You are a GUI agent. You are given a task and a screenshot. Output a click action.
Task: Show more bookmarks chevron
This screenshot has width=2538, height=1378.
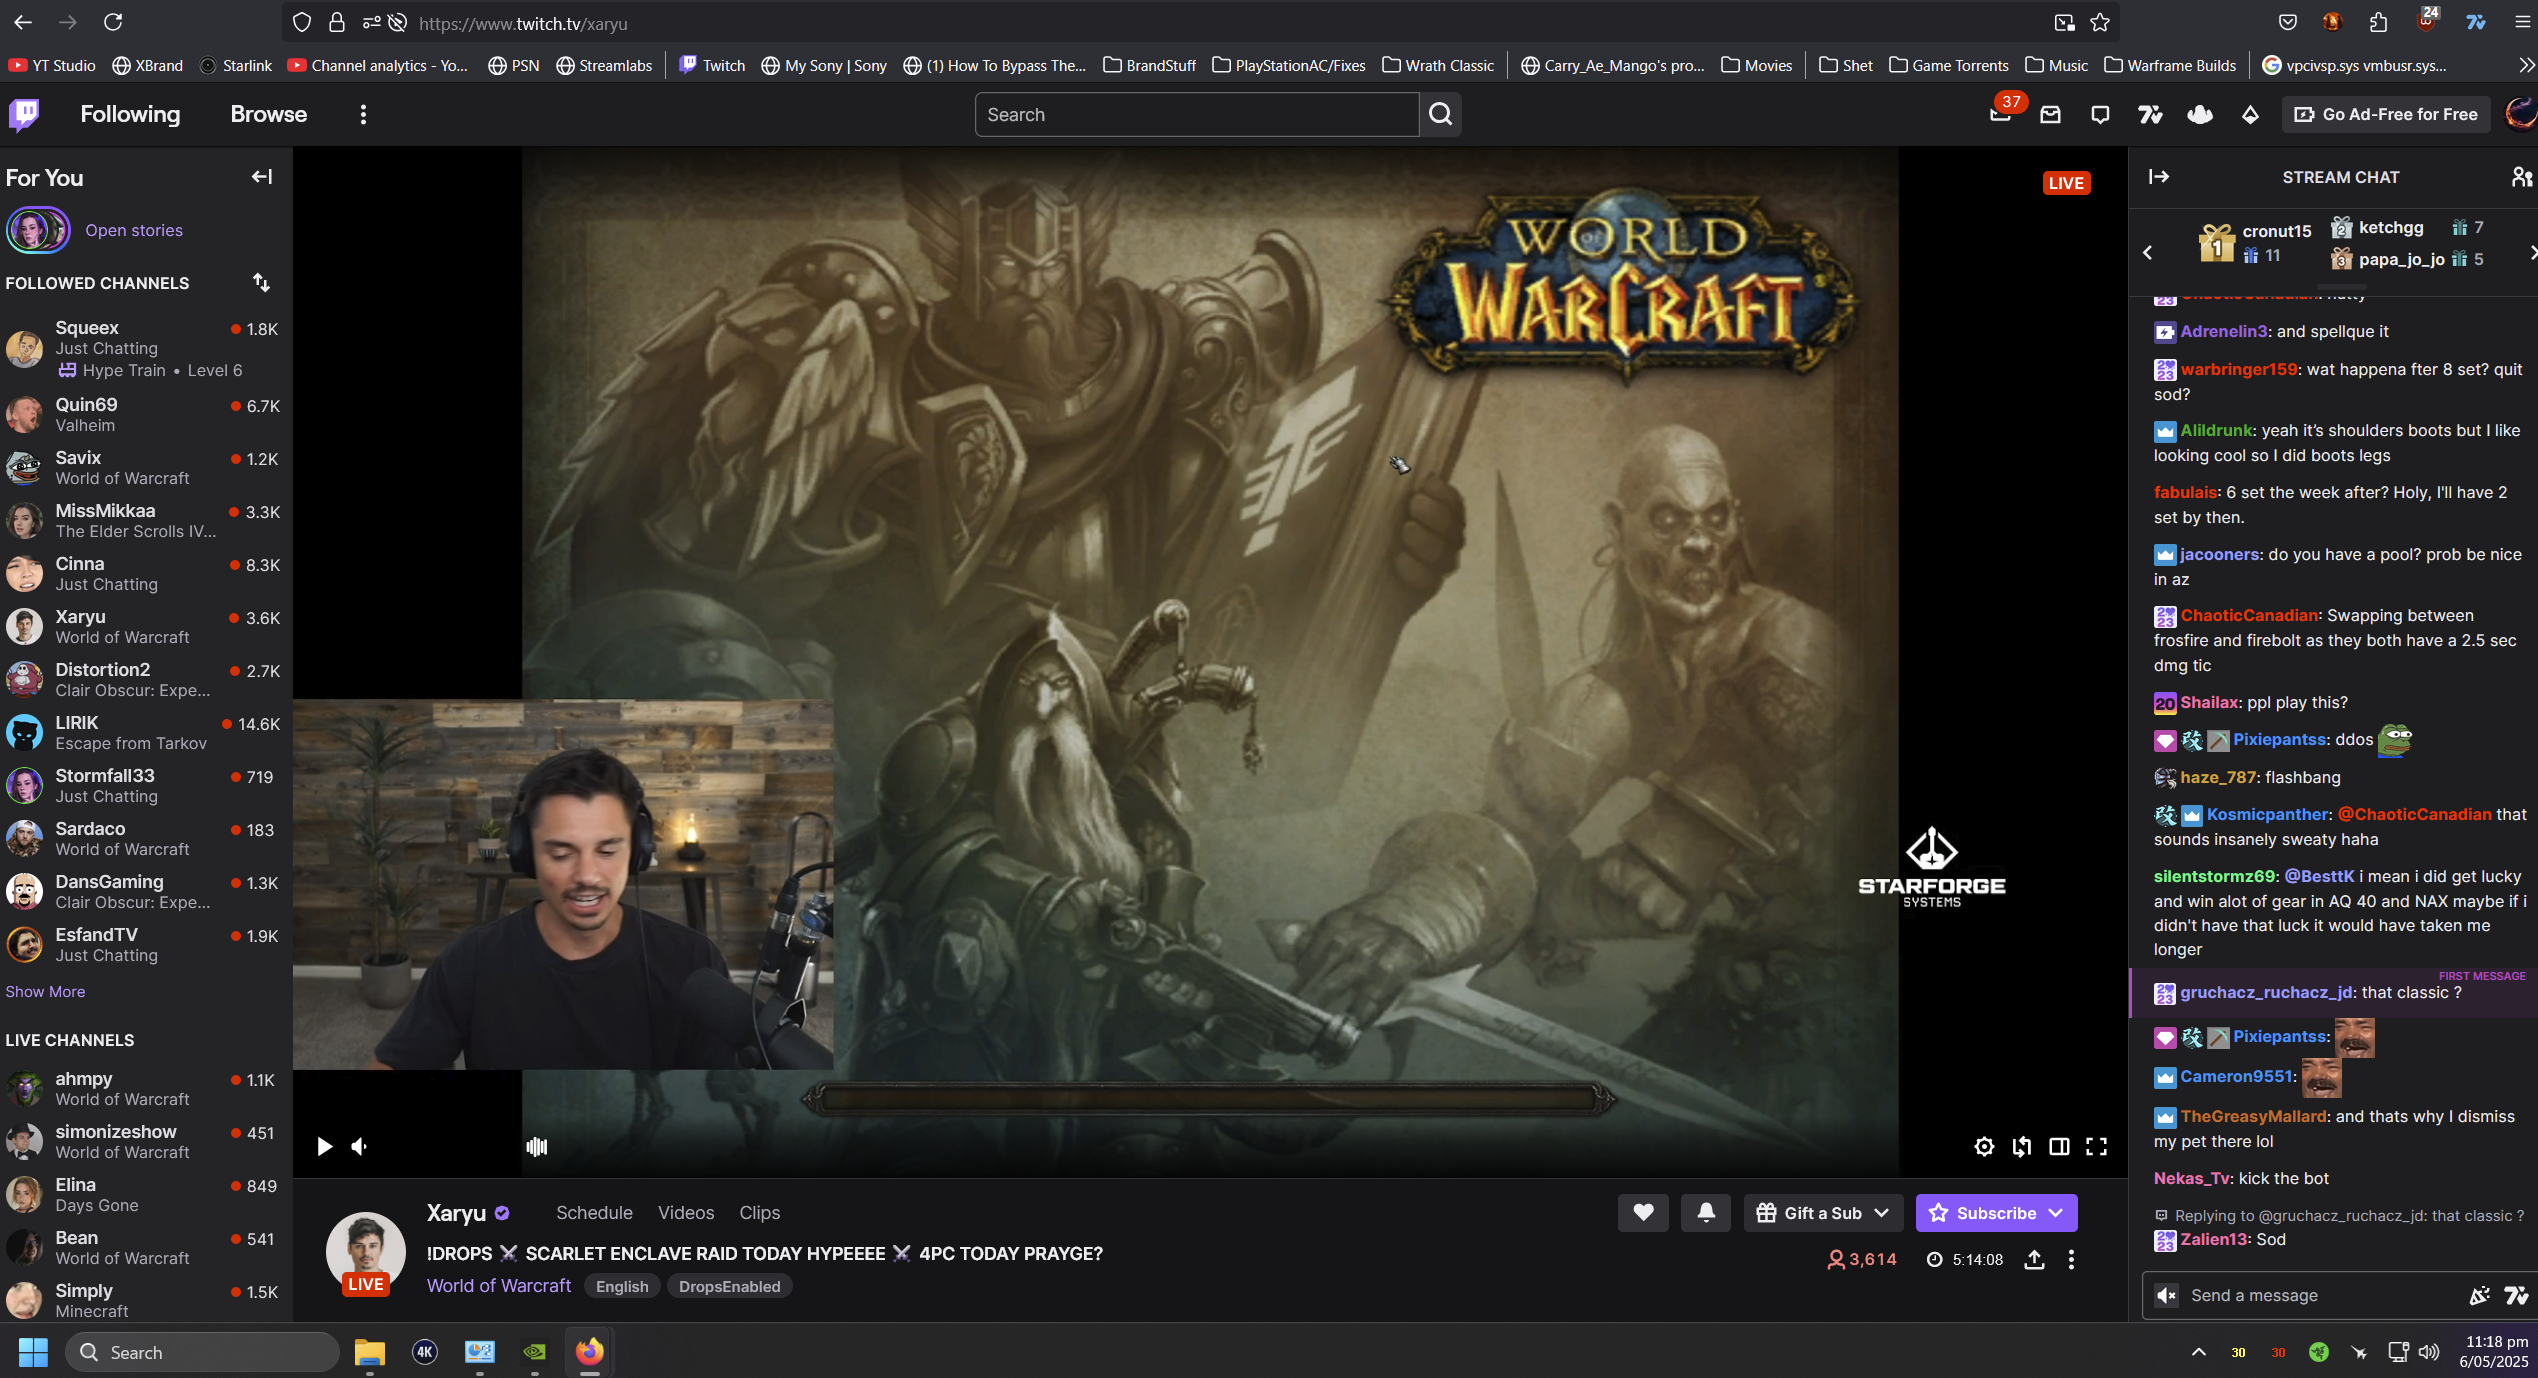[2526, 65]
